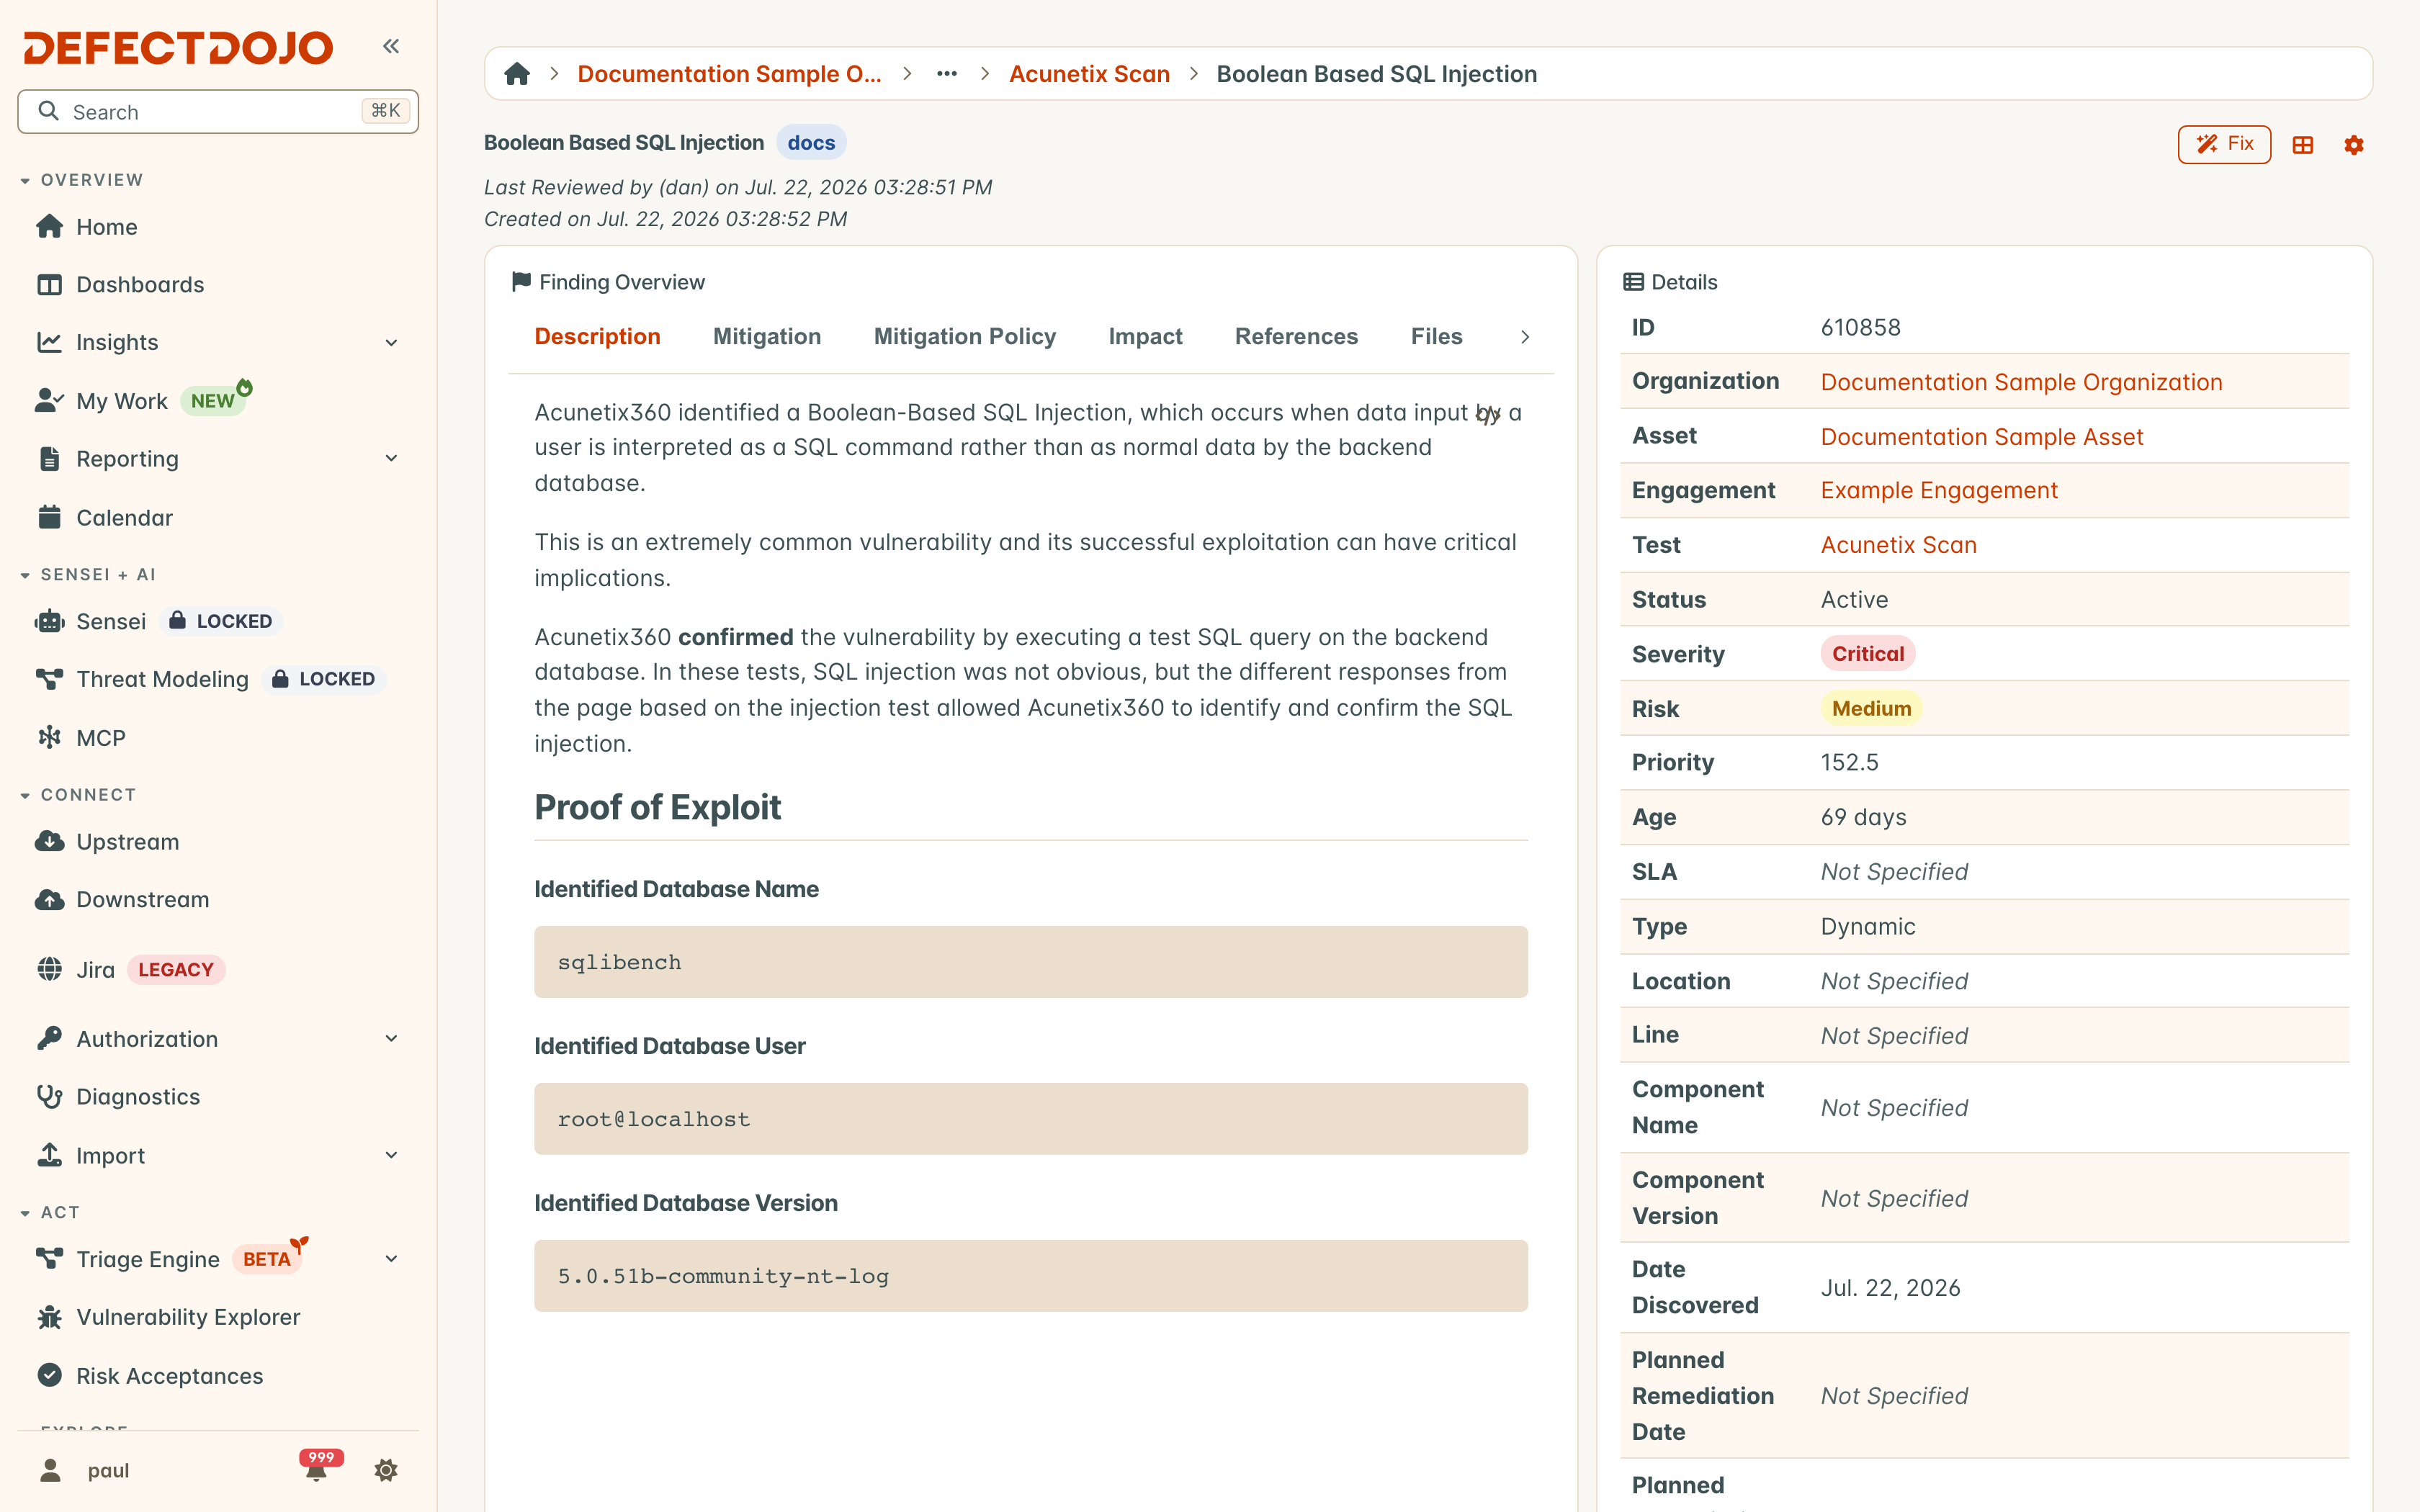Open Documentation Sample Asset link
The image size is (2420, 1512).
point(1981,437)
